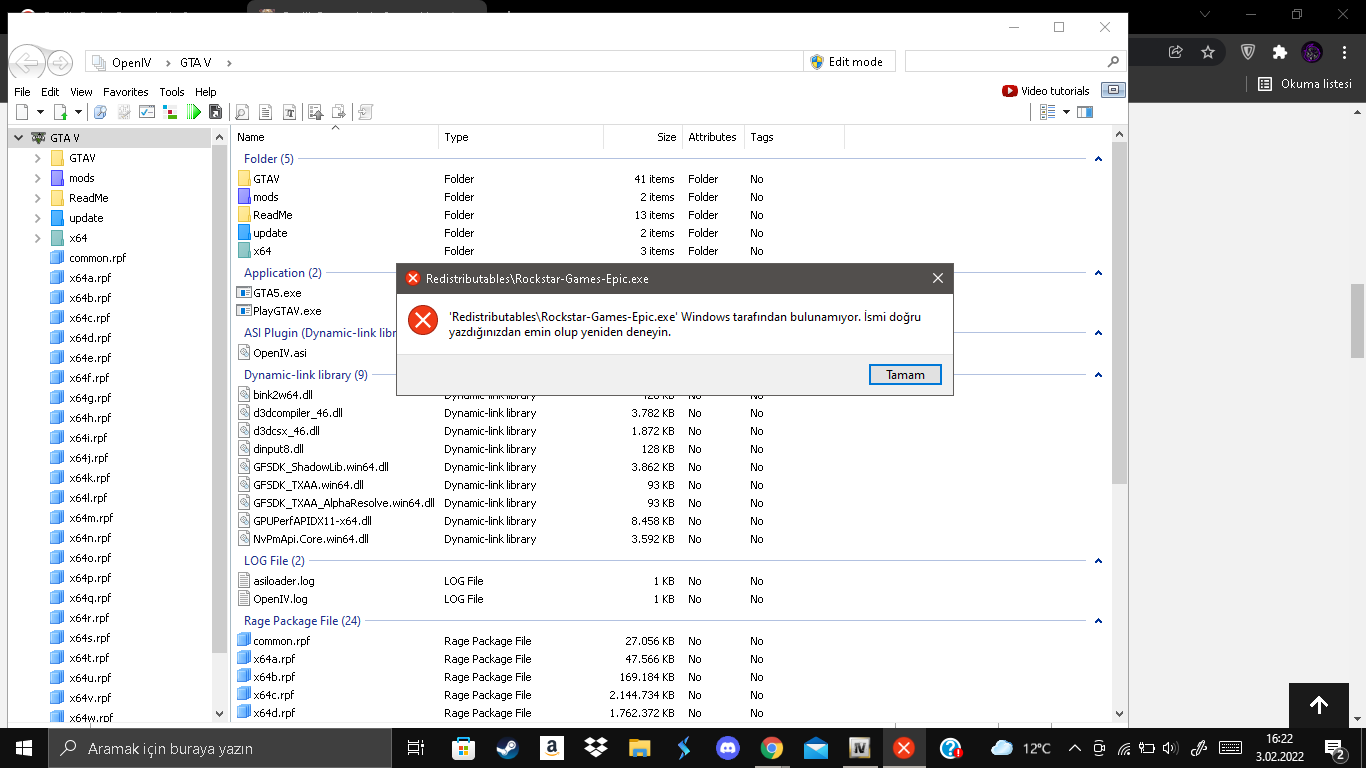The width and height of the screenshot is (1366, 768).
Task: Click the checklist window toolbar icon
Action: click(147, 112)
